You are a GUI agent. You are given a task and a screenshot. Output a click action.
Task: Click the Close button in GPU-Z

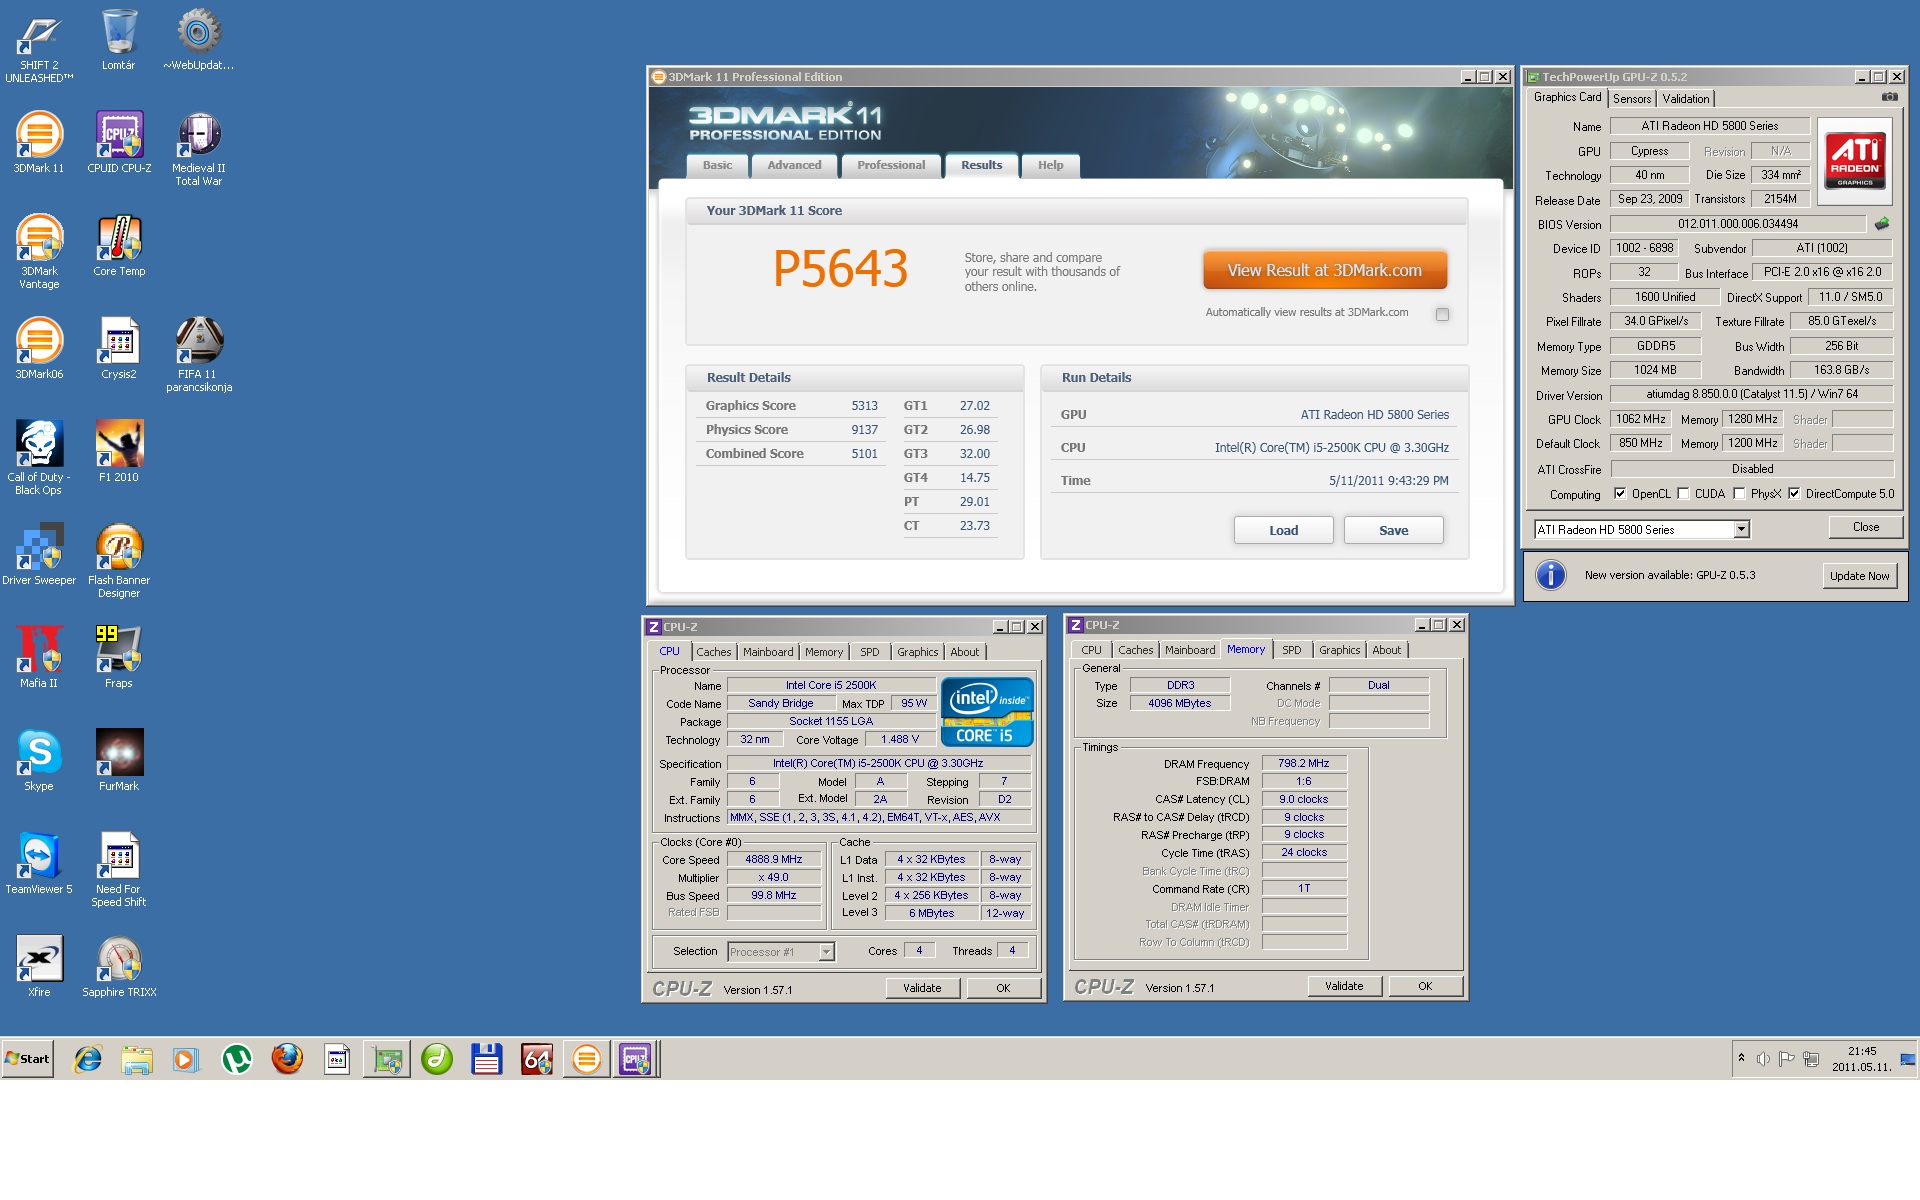[x=1865, y=527]
